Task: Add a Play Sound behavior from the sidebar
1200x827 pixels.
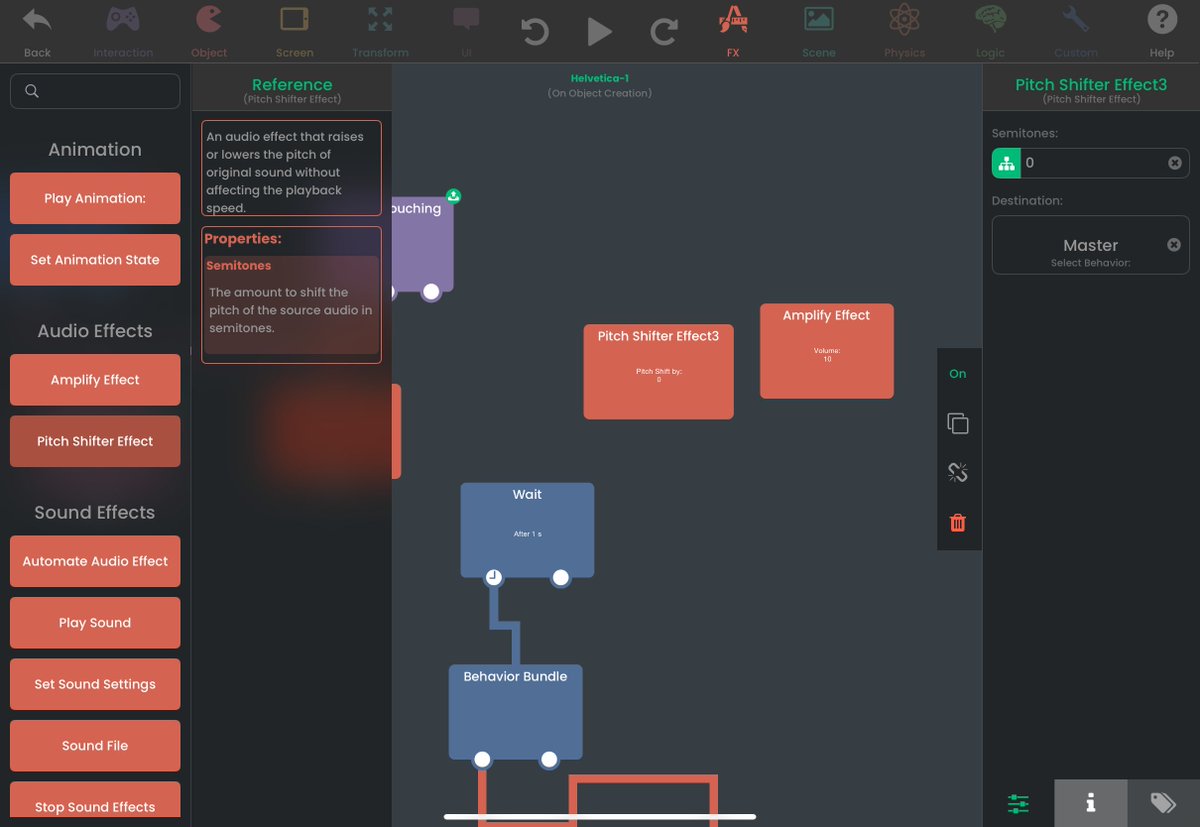Action: click(x=95, y=622)
